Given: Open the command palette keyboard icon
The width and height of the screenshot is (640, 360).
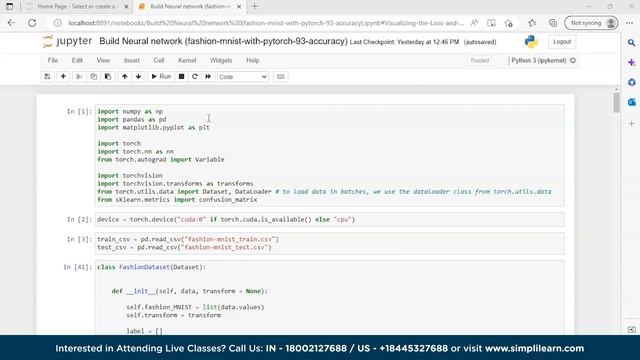Looking at the screenshot, I should click(x=280, y=77).
